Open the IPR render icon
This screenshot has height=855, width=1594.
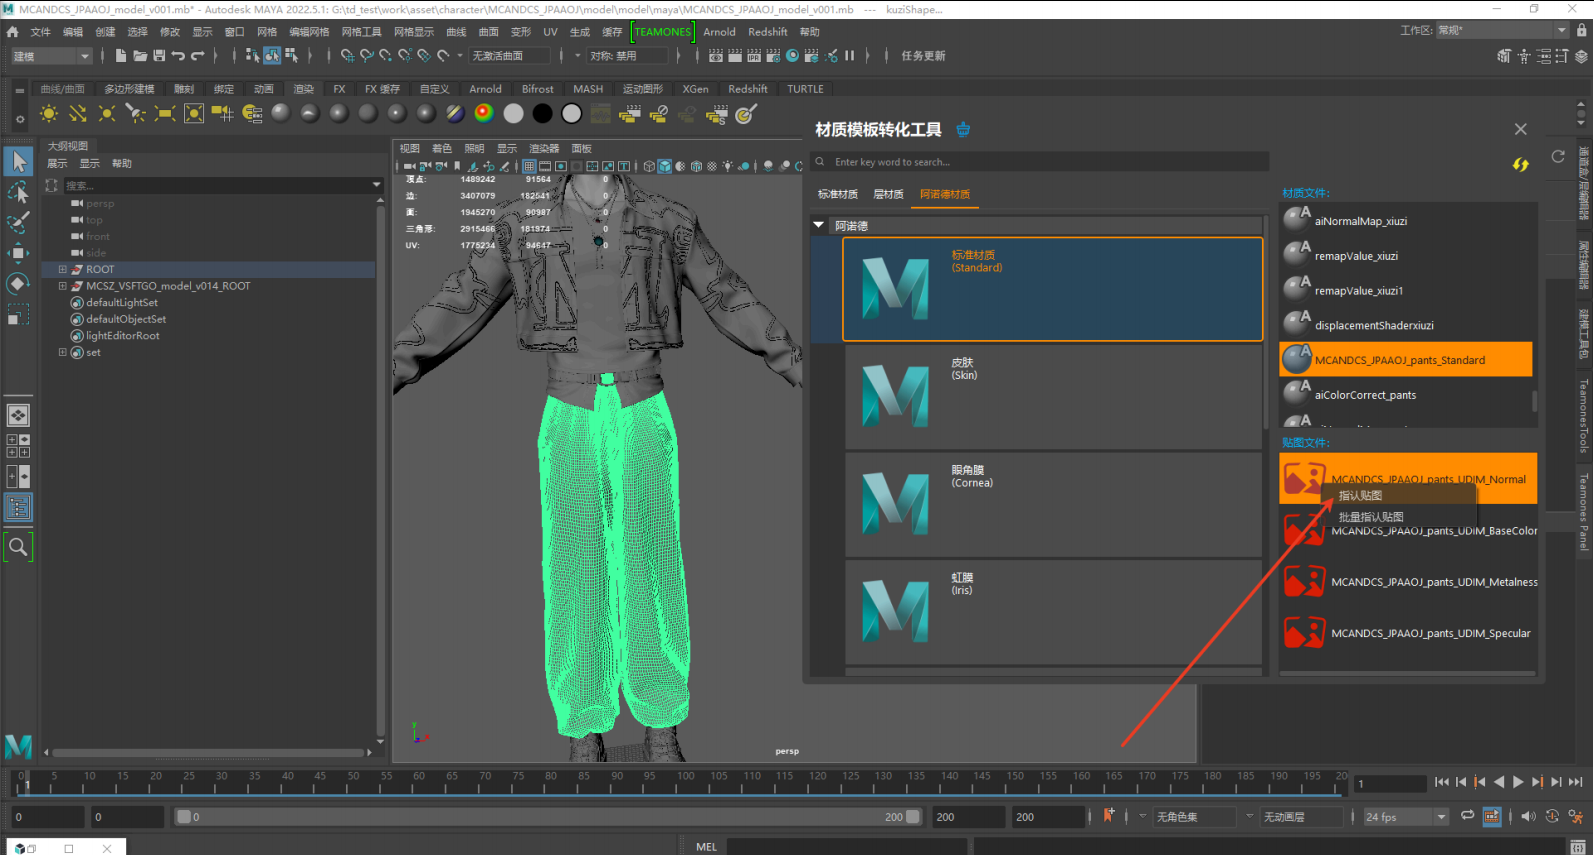[754, 56]
